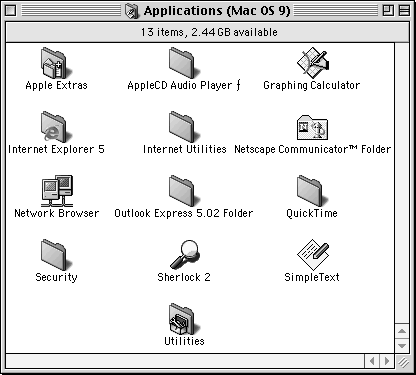Click the "Sherlock 2" label

tap(184, 277)
